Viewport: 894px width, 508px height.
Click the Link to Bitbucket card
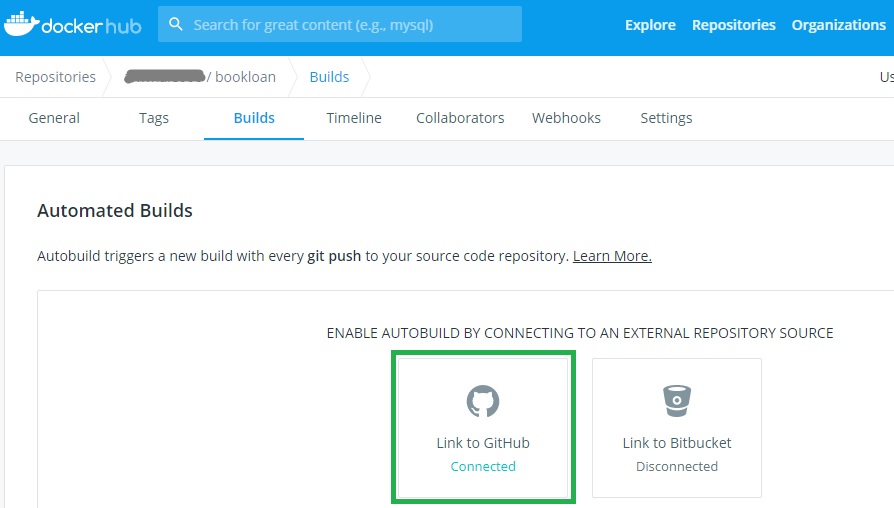click(677, 428)
